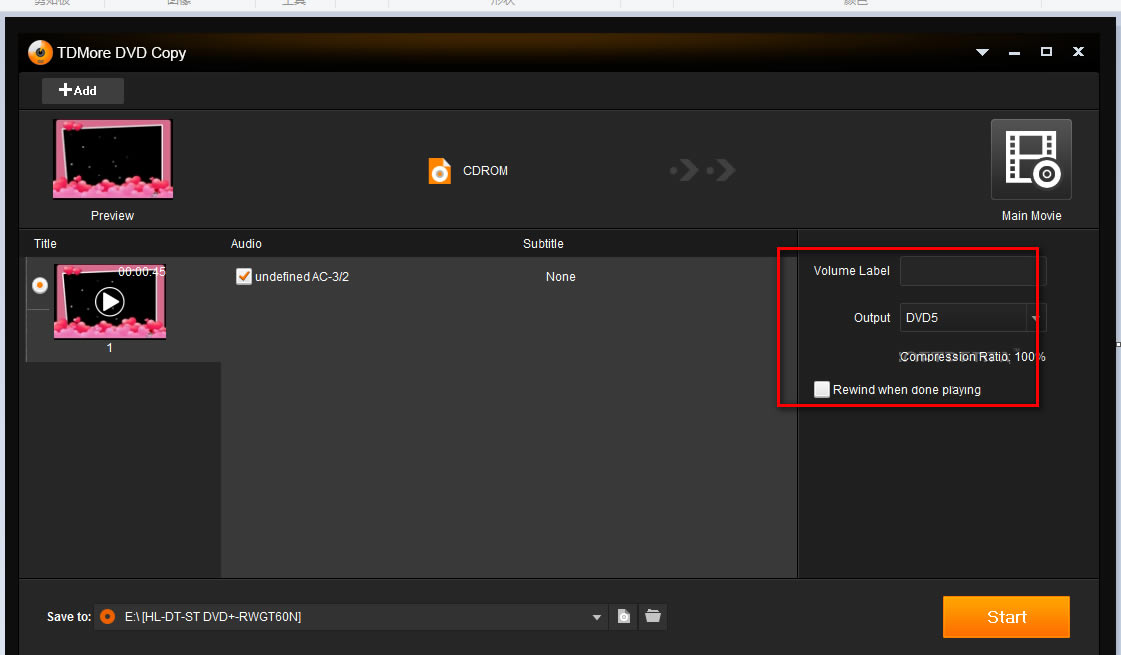
Task: Click the Compression Ratio: 100% text
Action: [972, 356]
